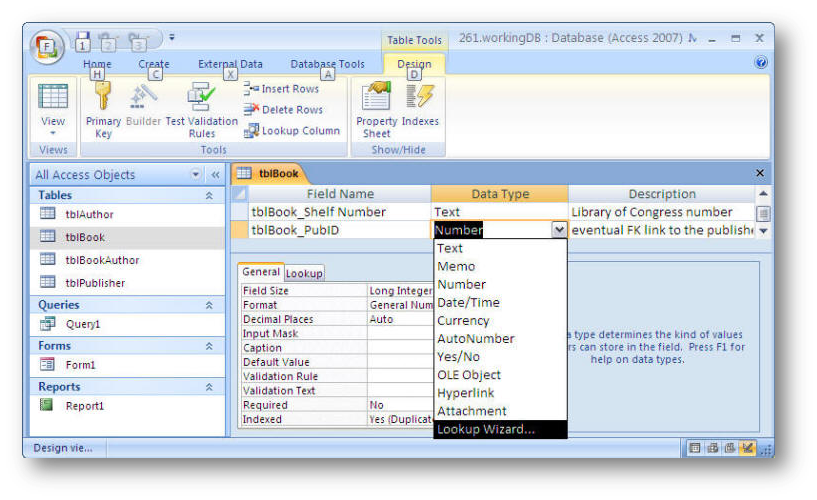Open the help question mark icon
This screenshot has width=817, height=500.
pos(761,62)
